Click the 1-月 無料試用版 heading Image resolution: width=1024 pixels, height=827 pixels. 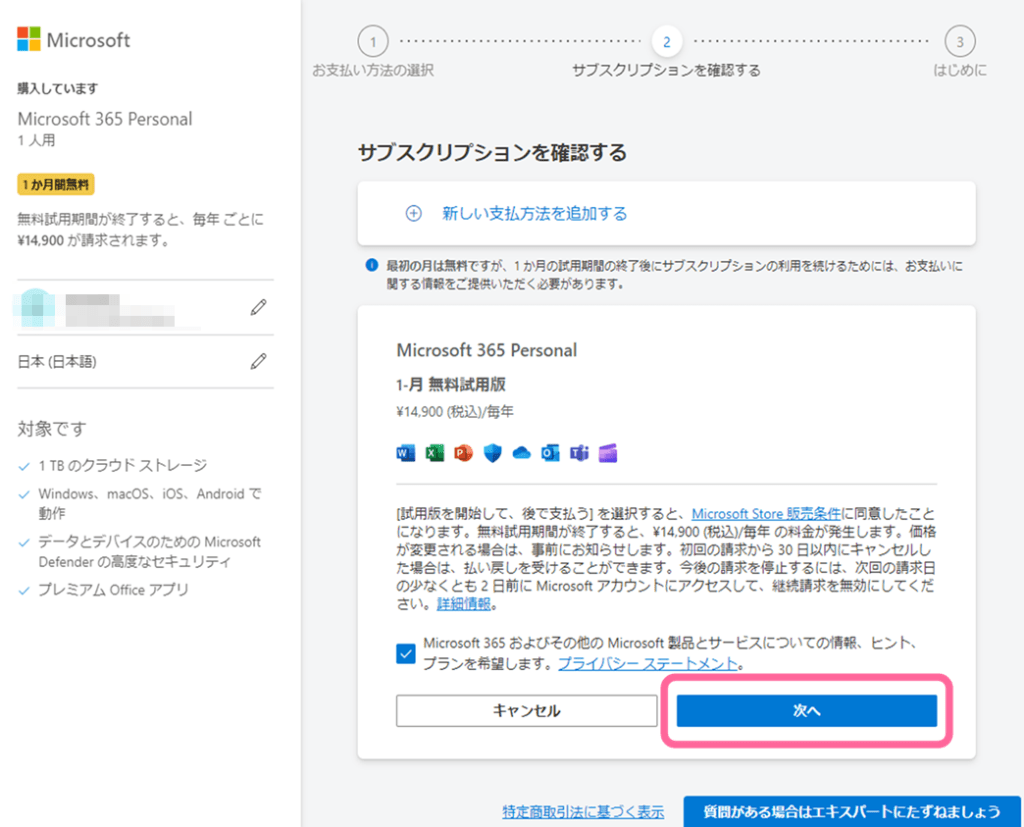[x=451, y=384]
